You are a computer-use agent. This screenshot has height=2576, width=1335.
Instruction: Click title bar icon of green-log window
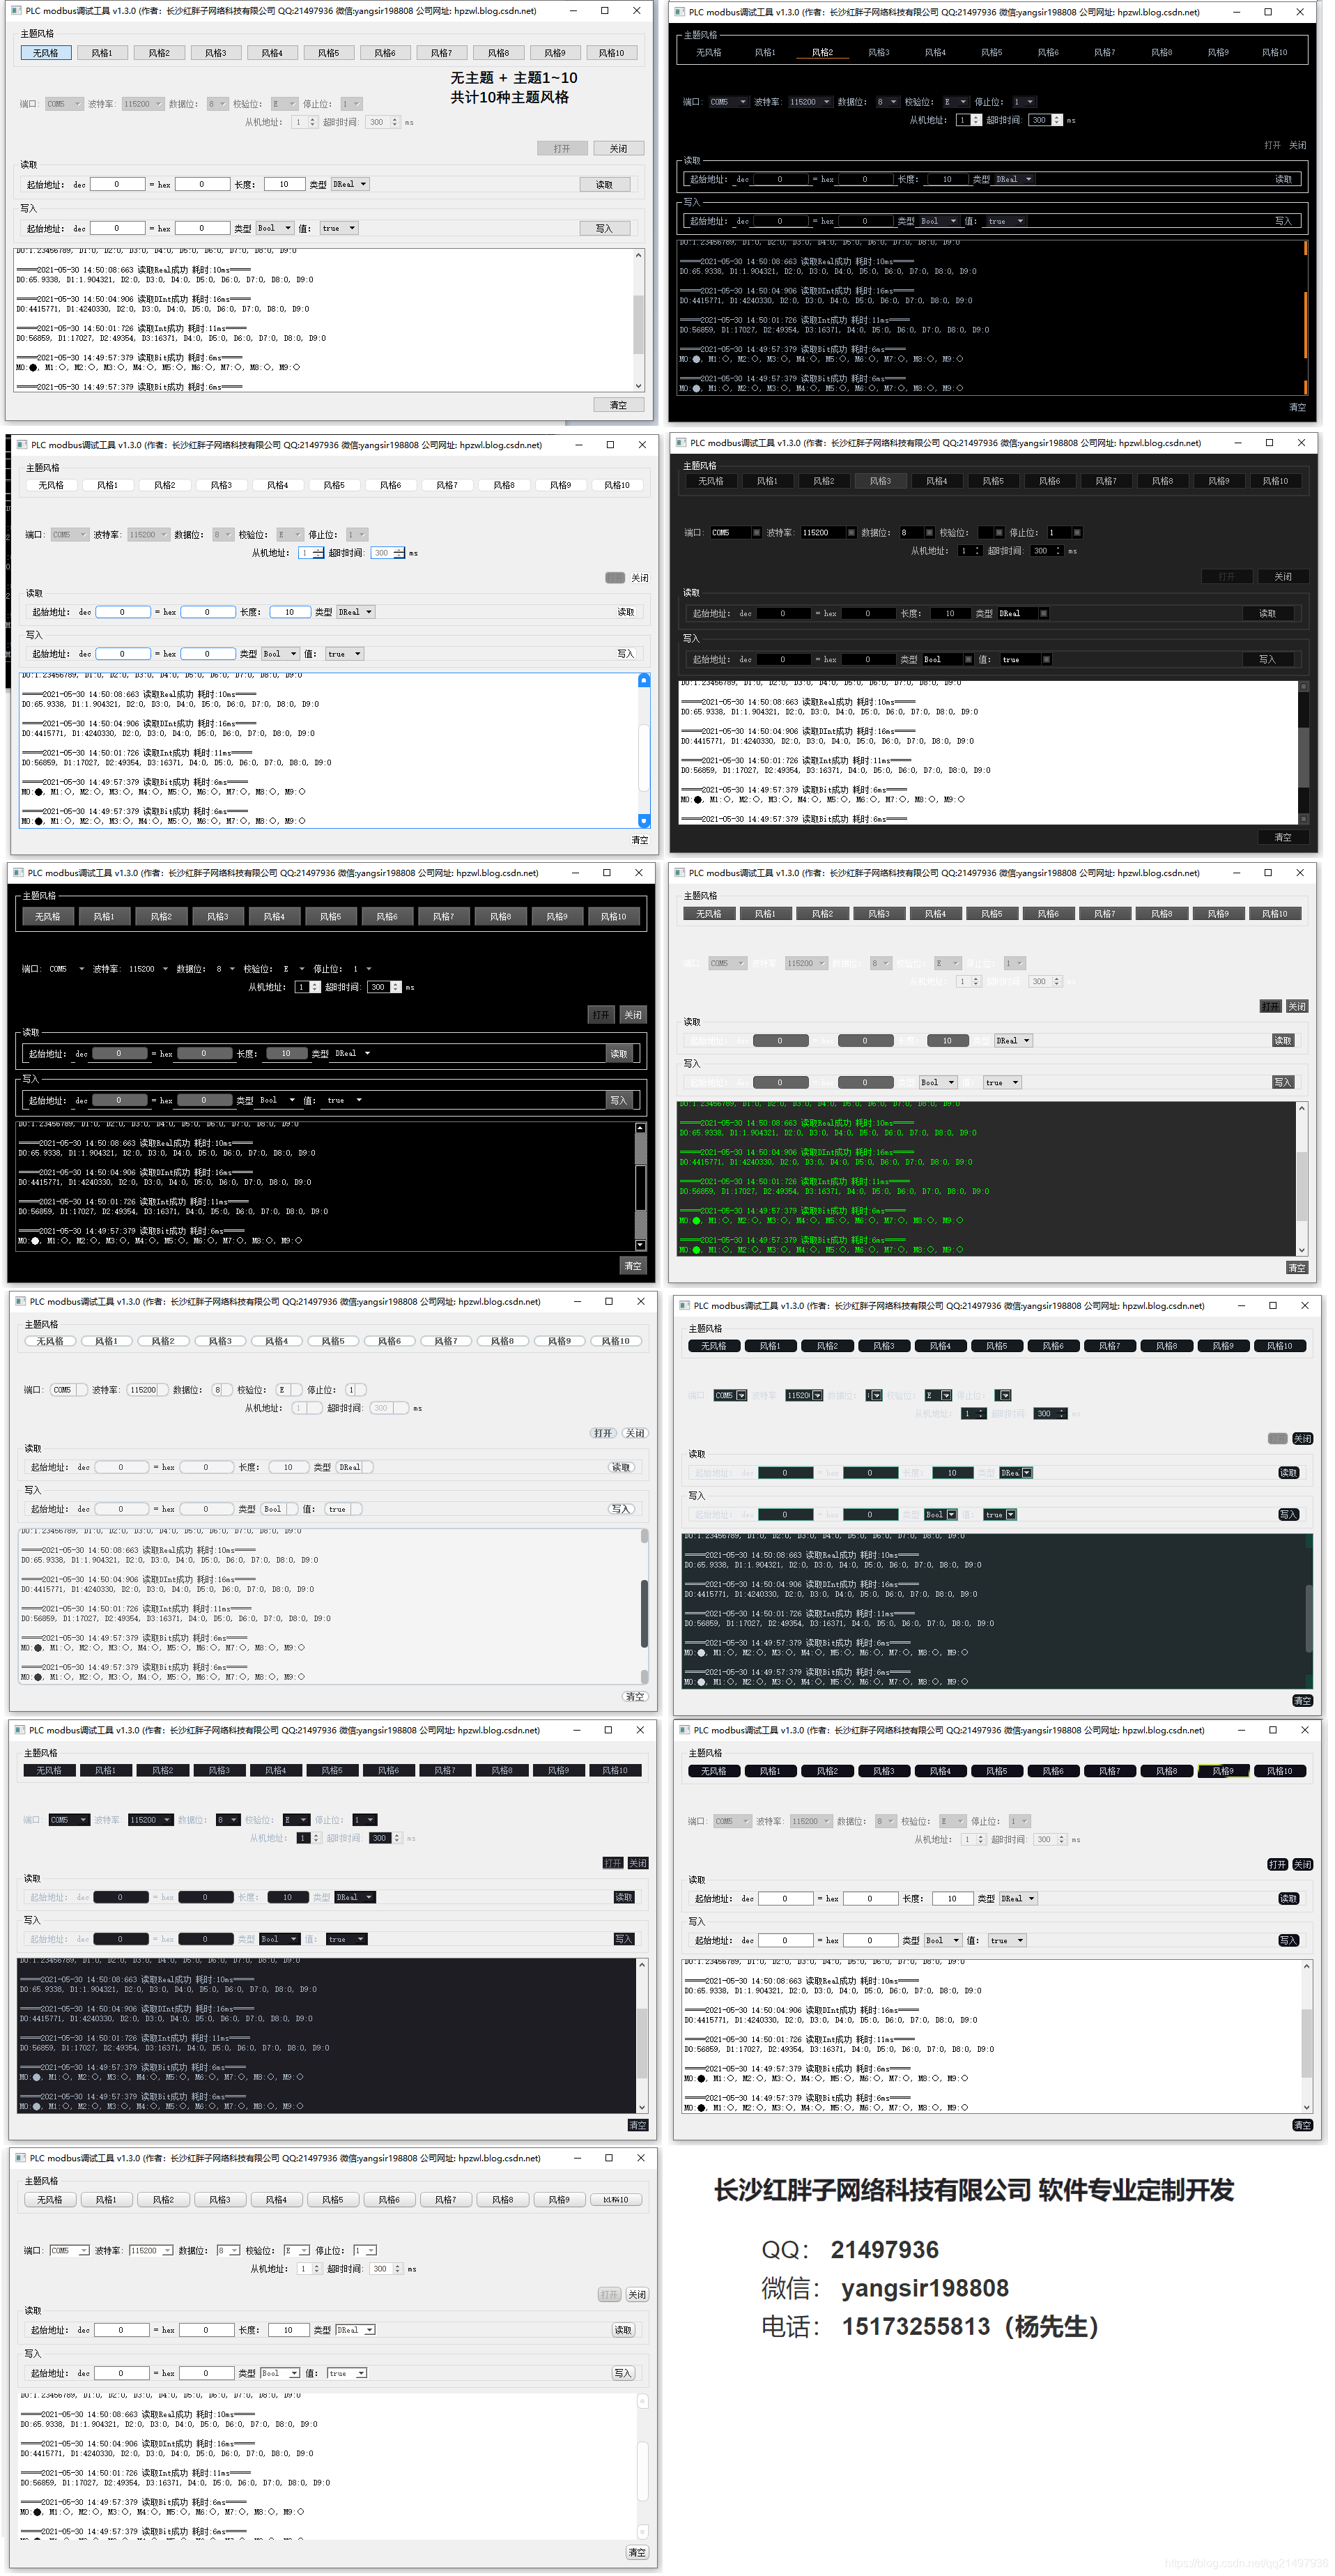click(x=680, y=873)
